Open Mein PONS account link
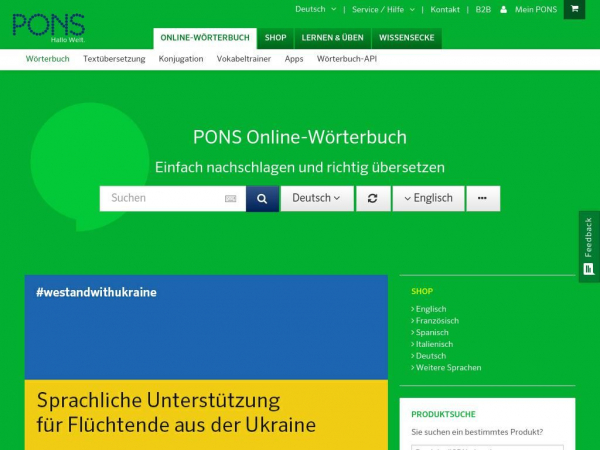 (536, 10)
